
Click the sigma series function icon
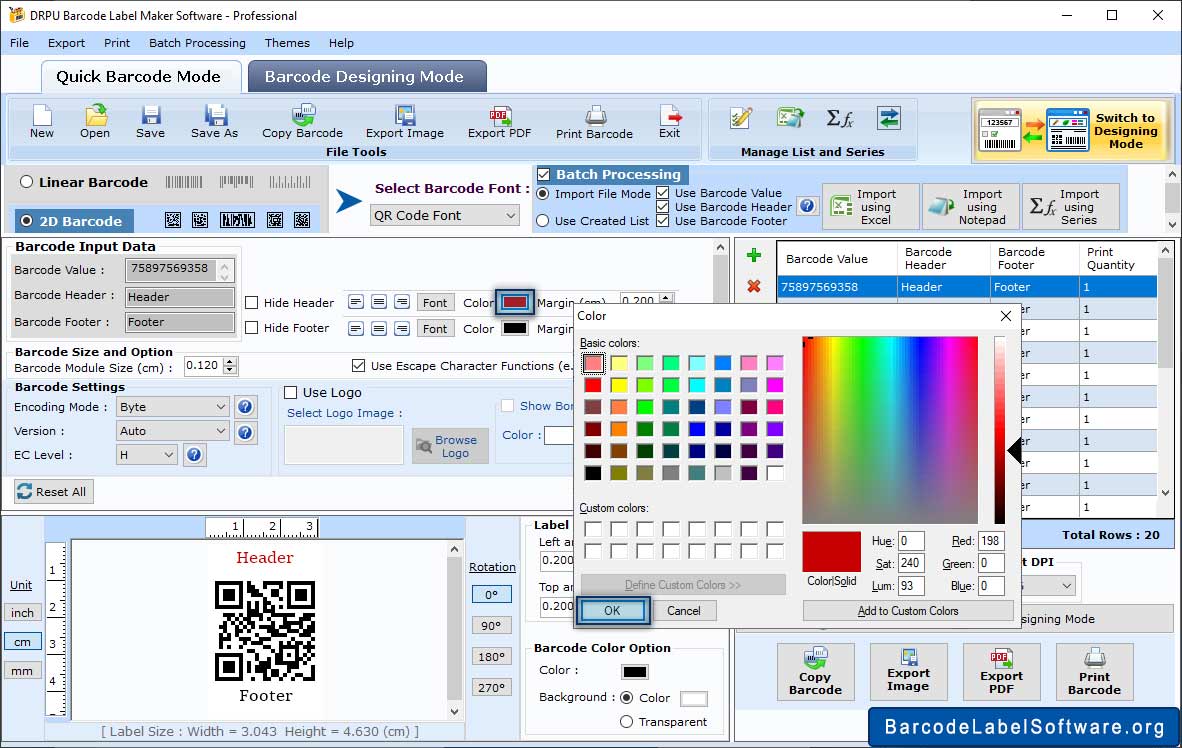point(839,118)
